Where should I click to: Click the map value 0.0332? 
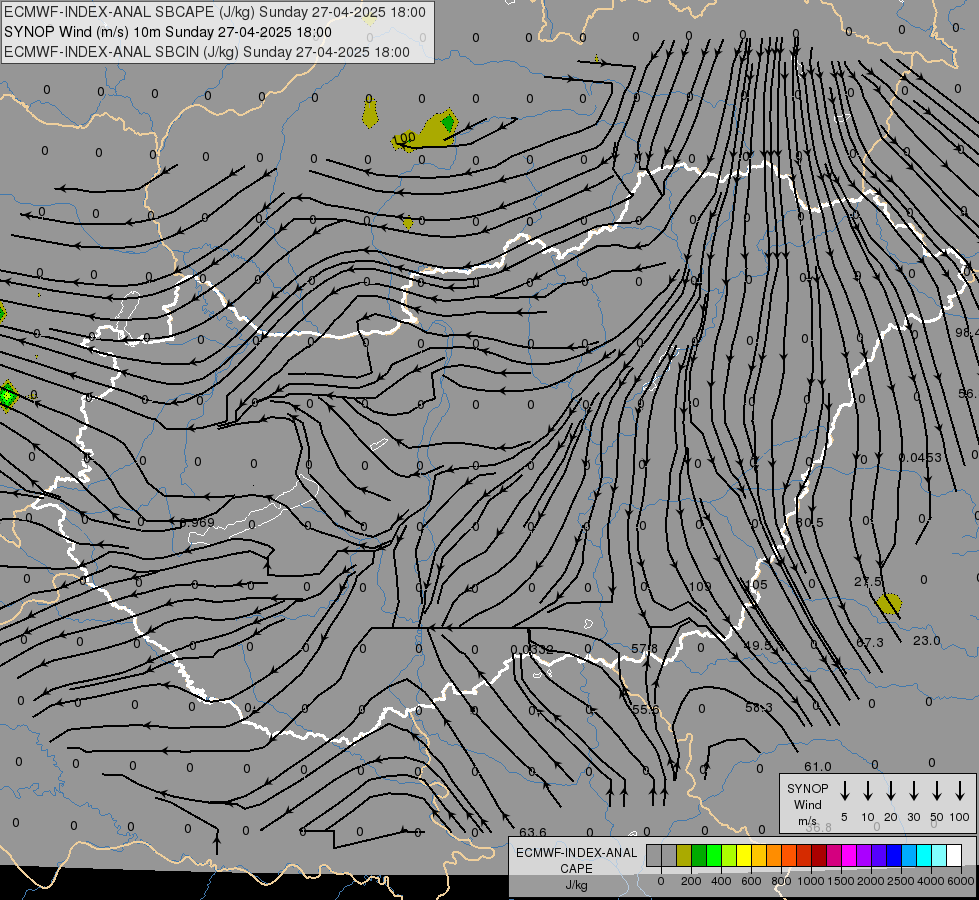point(532,650)
